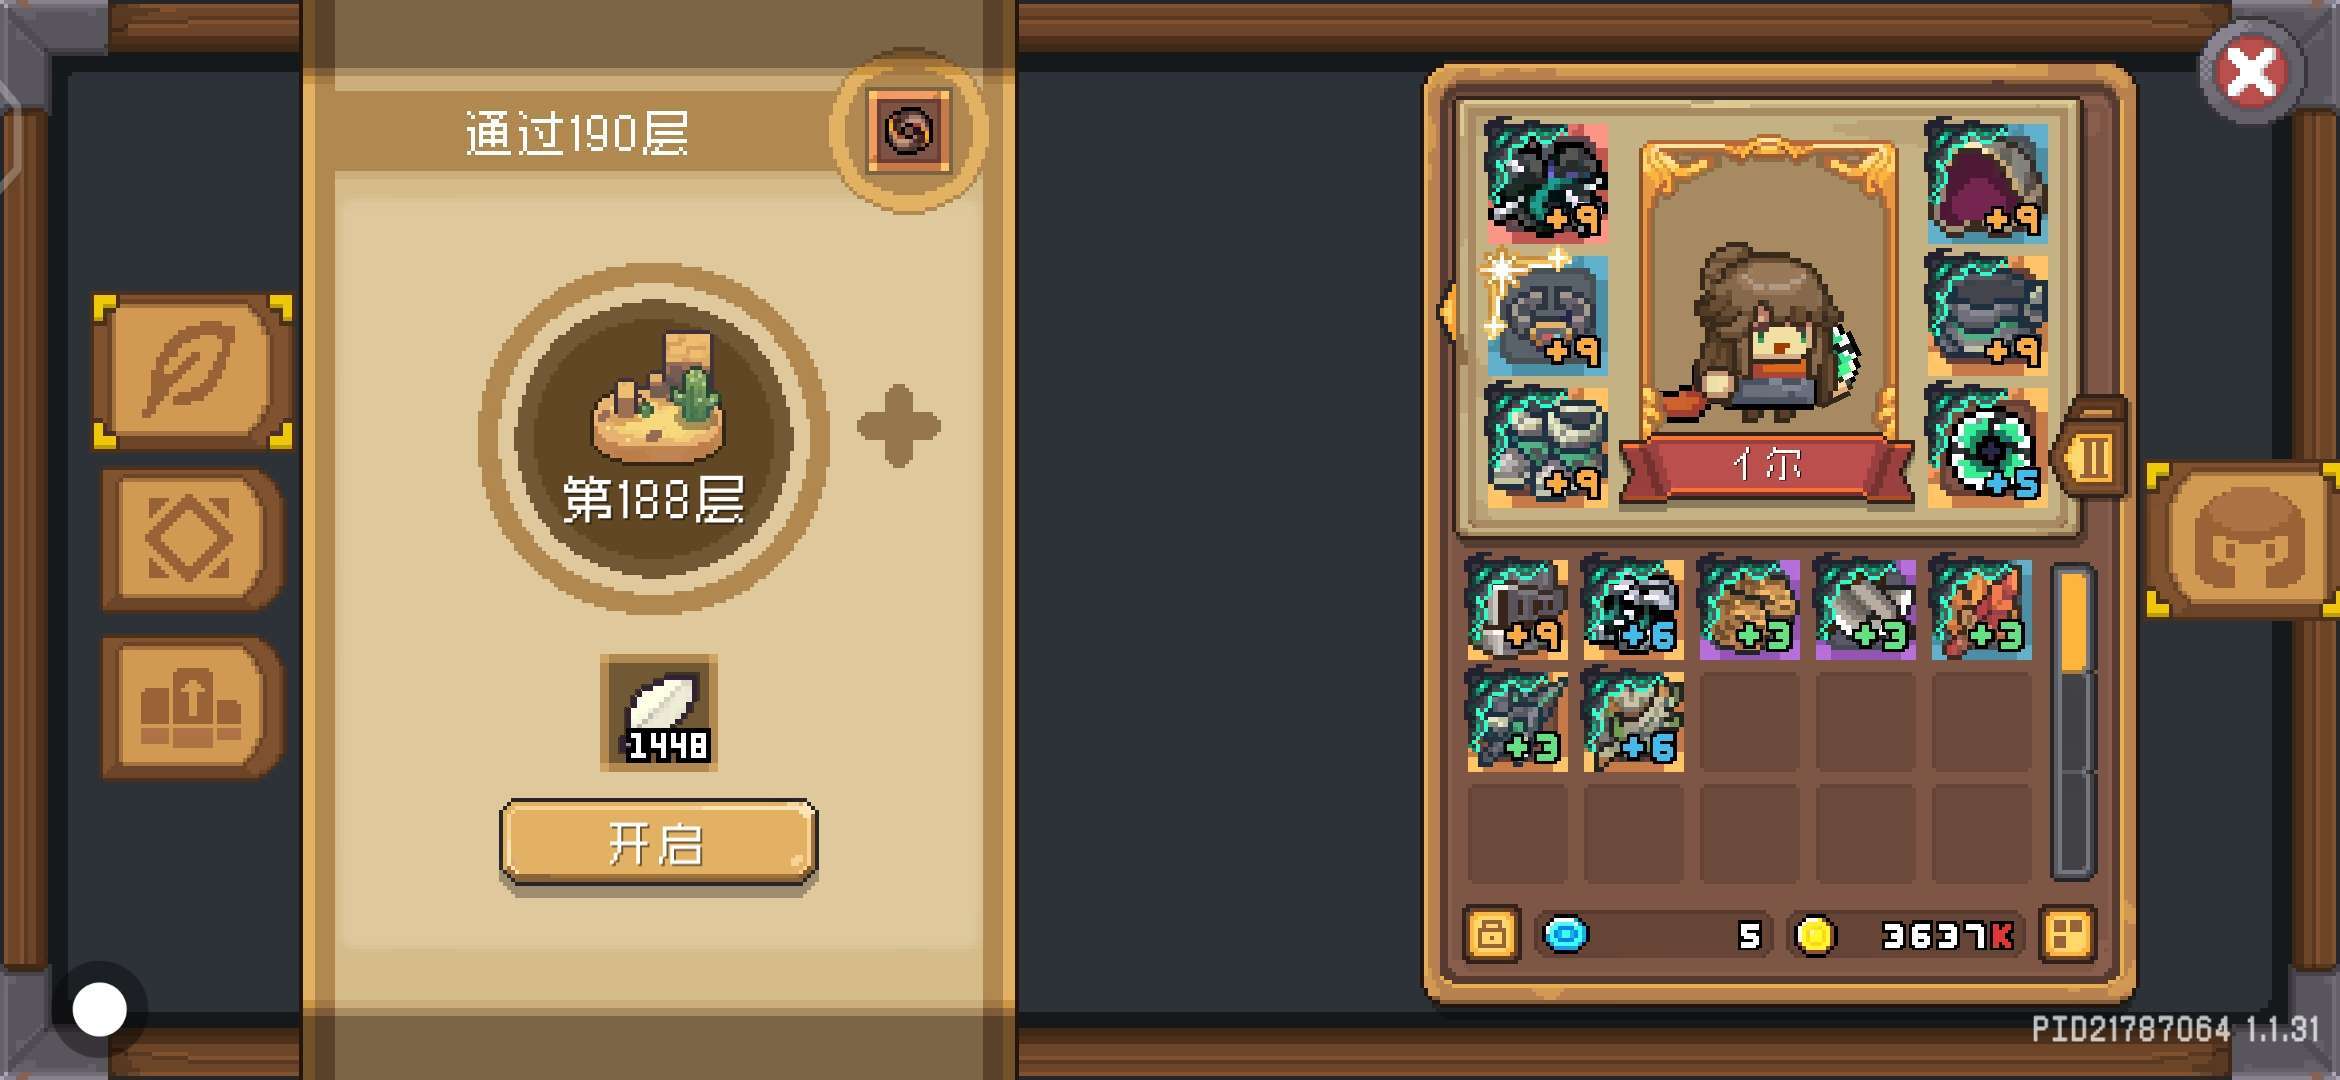Click the 开启 start button
The width and height of the screenshot is (2340, 1080).
[x=658, y=842]
